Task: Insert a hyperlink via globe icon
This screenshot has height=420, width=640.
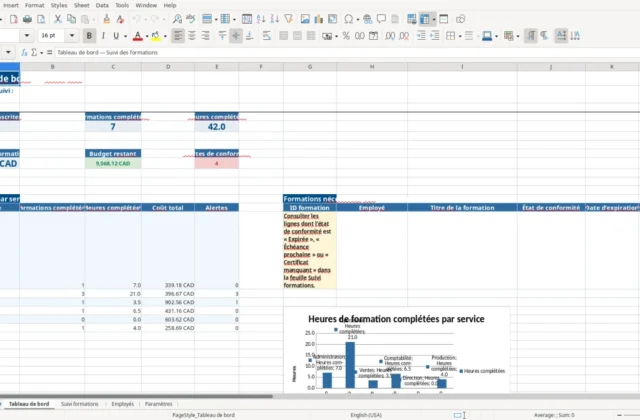Action: (367, 19)
